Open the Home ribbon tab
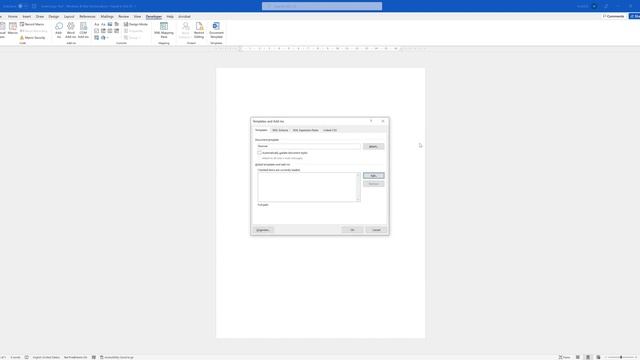640x360 pixels. (x=13, y=16)
